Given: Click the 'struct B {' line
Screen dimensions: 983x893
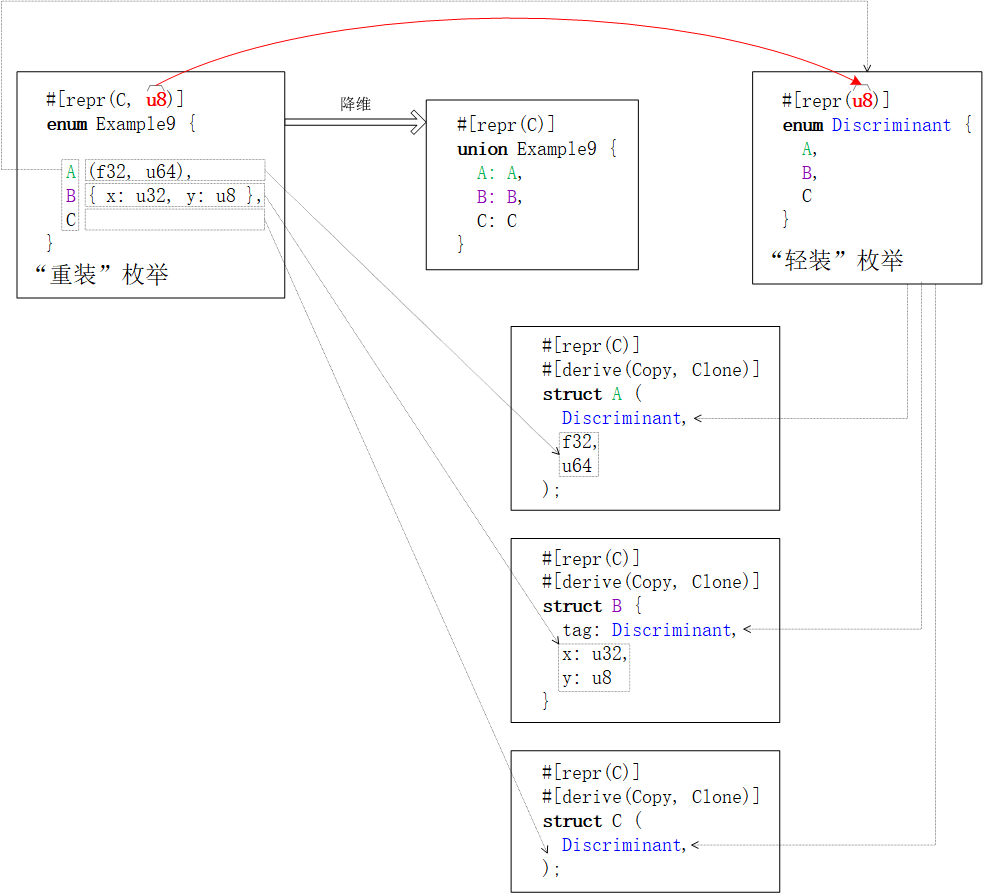Looking at the screenshot, I should tap(592, 606).
